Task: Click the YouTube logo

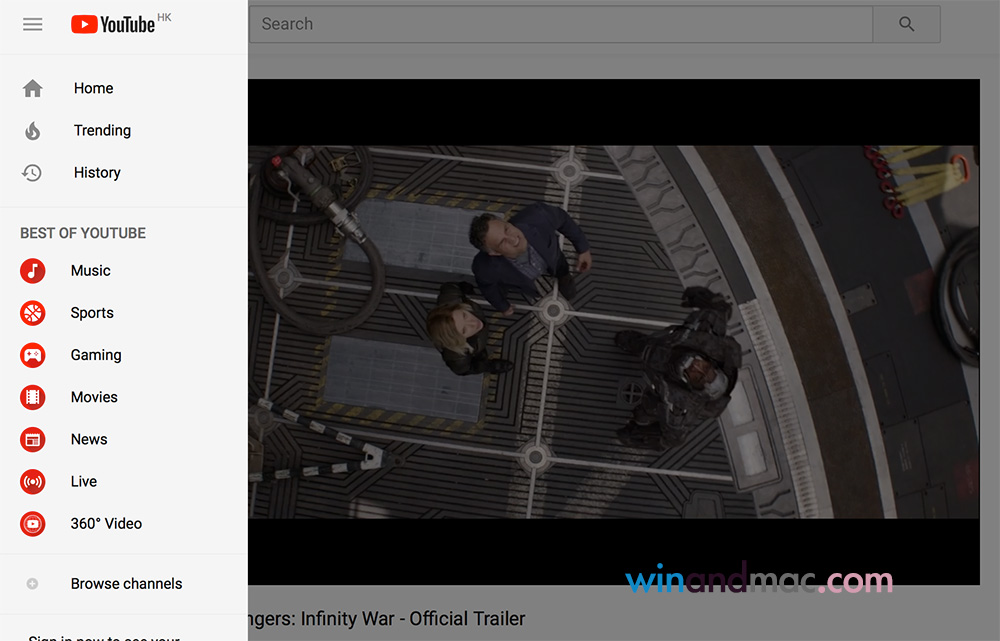Action: pyautogui.click(x=113, y=25)
